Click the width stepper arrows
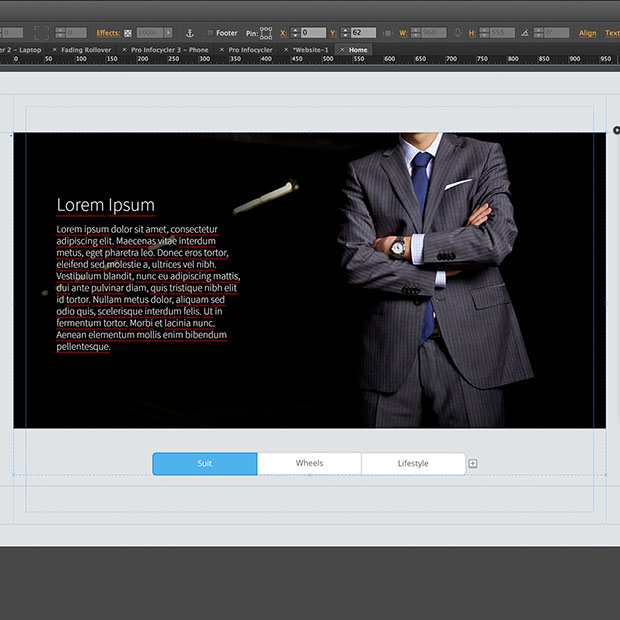Screen dimensions: 620x620 click(415, 33)
